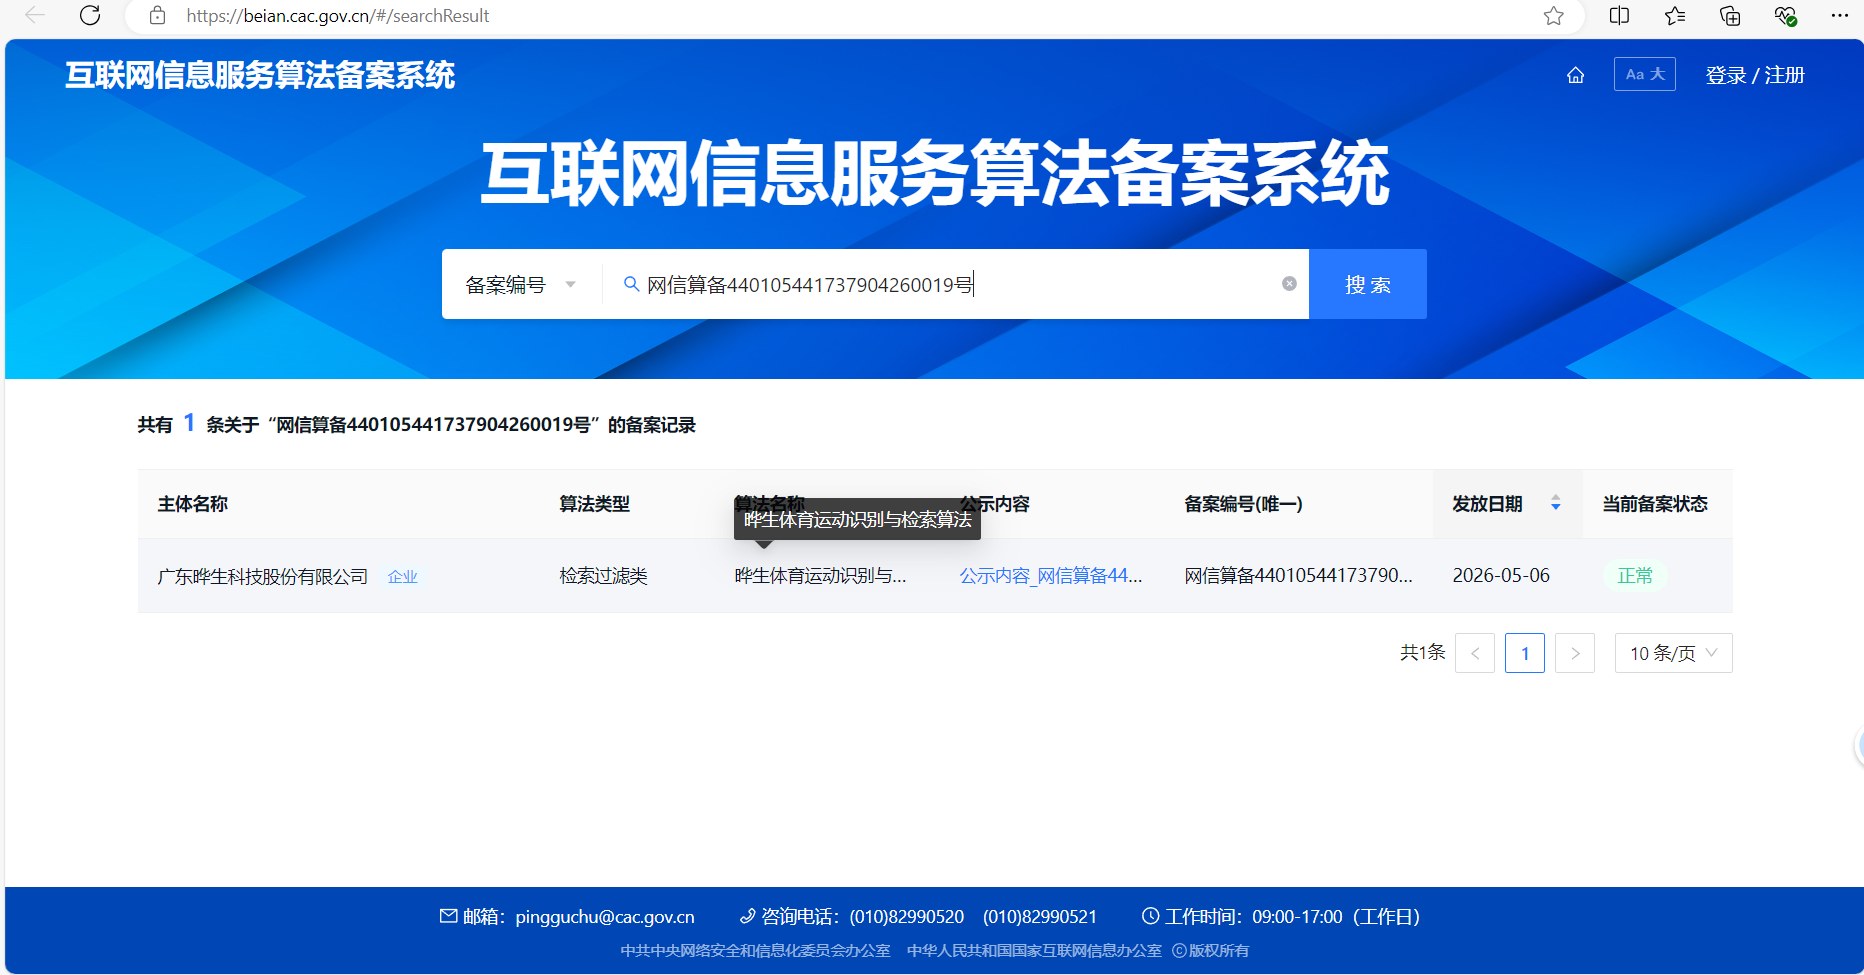Open the 公示内容_网信算备44... link

pyautogui.click(x=1051, y=576)
